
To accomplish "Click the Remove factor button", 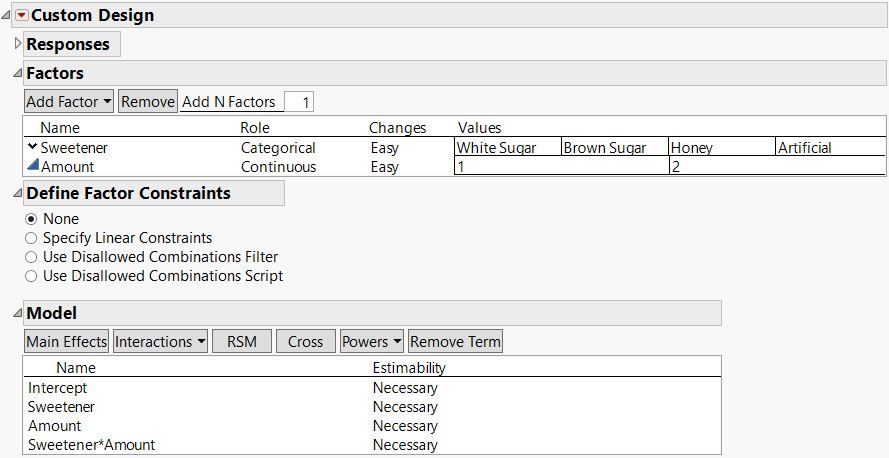I will coord(148,102).
